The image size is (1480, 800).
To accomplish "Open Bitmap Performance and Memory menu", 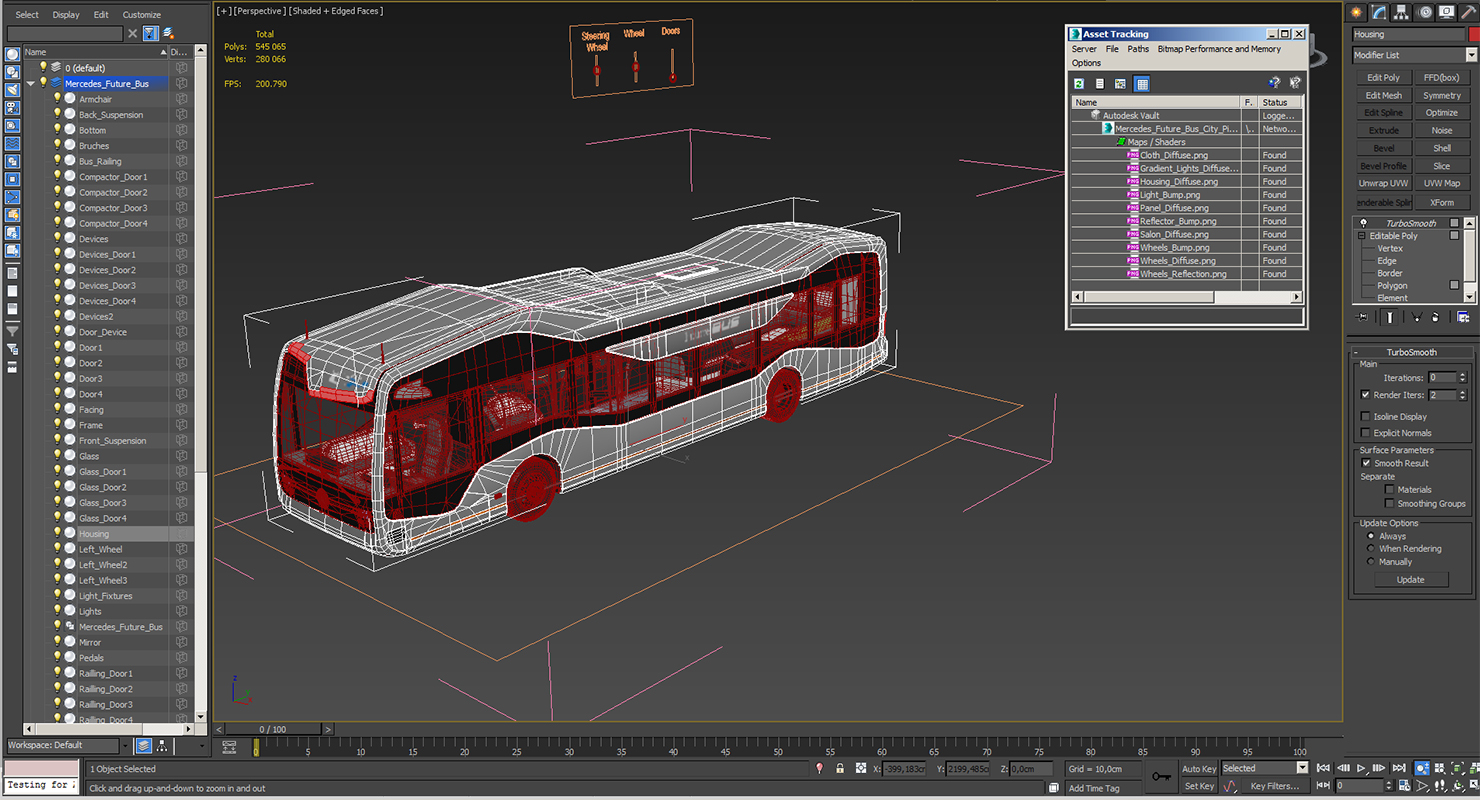I will [1219, 49].
